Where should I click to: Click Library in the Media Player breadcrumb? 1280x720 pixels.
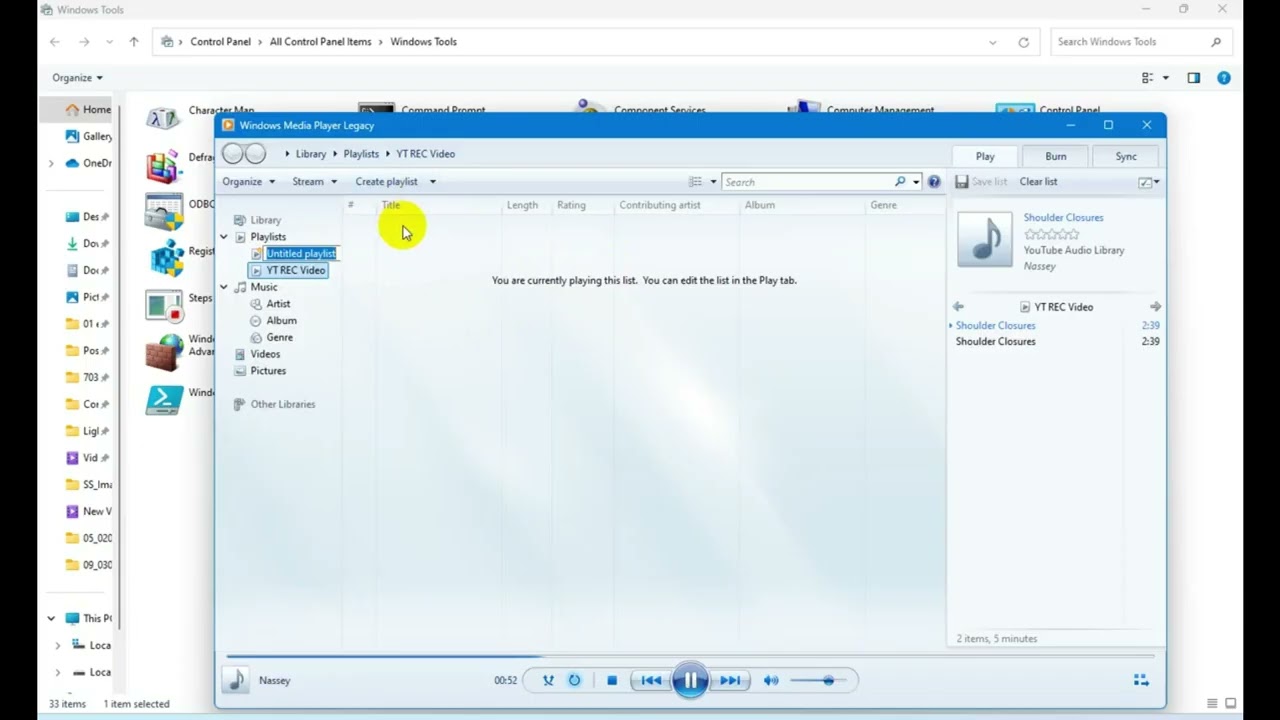[311, 154]
